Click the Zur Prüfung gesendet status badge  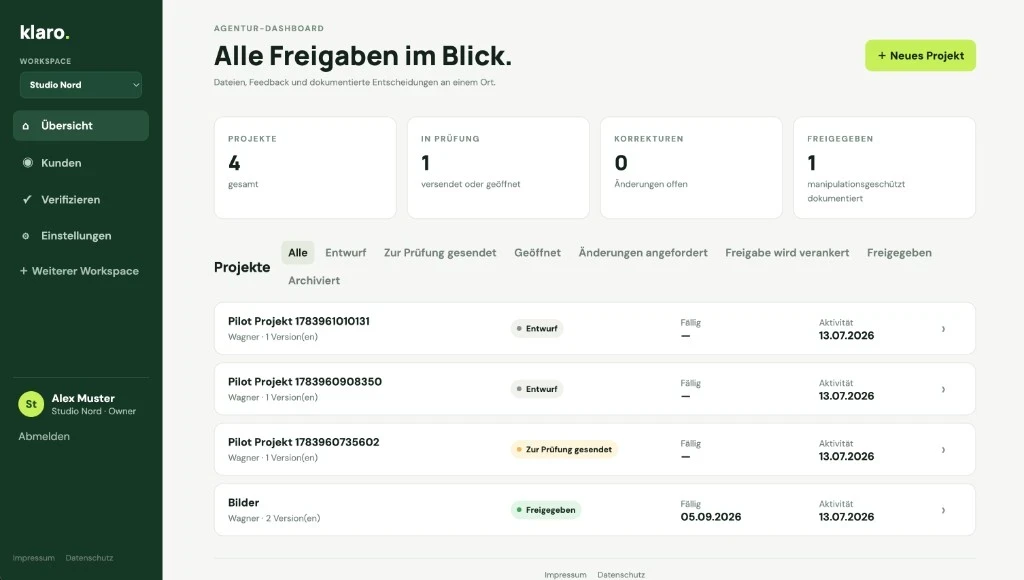click(x=564, y=449)
